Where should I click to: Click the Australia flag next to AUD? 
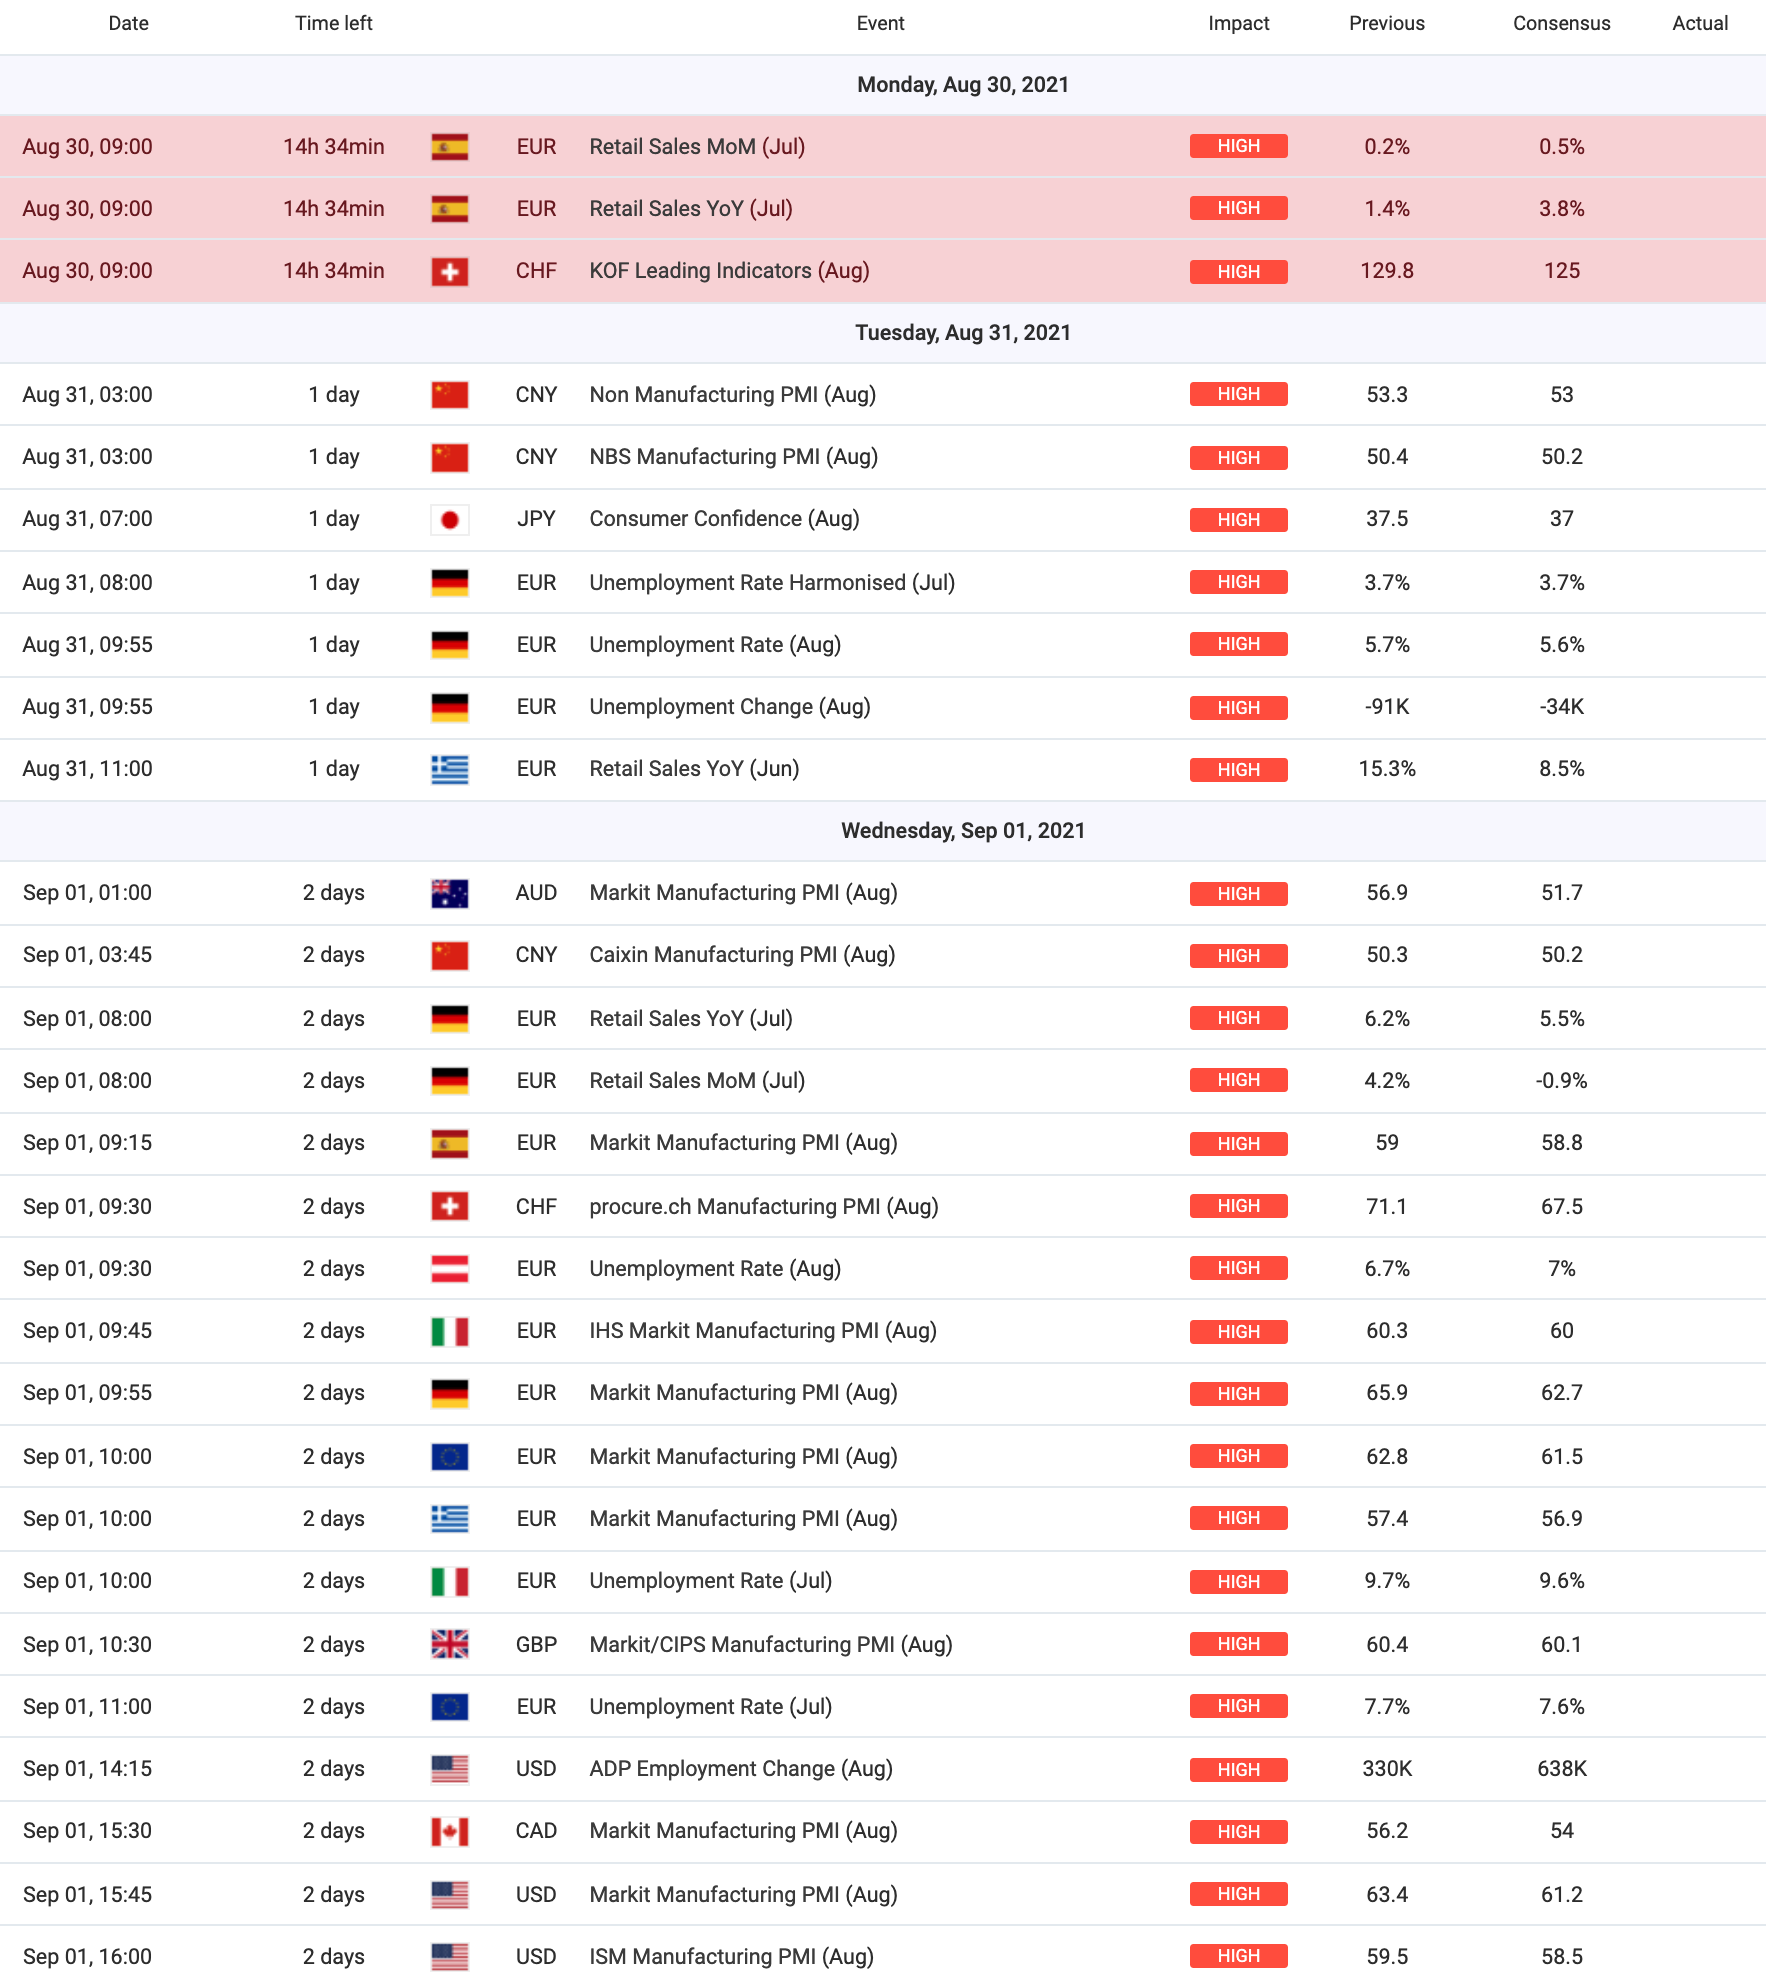450,894
